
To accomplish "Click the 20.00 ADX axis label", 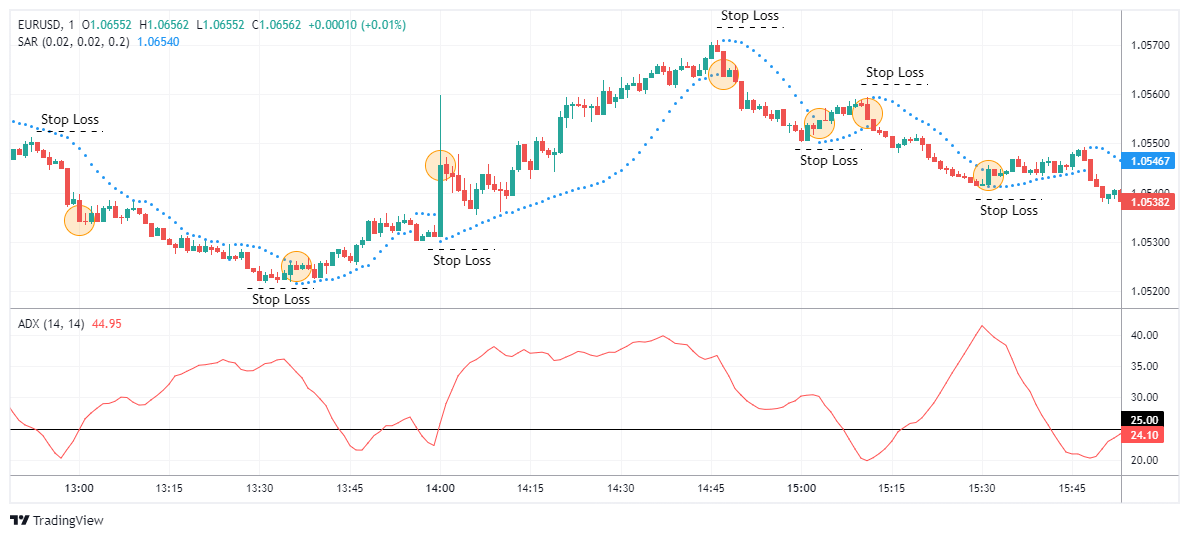I will 1144,461.
